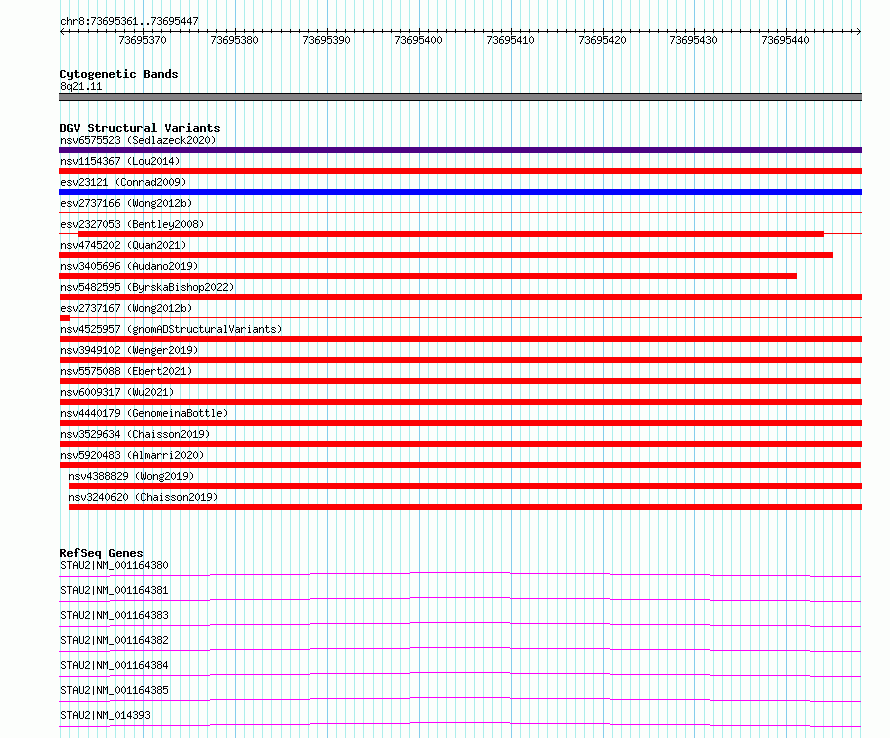Click ruler coordinate 73695380
The width and height of the screenshot is (890, 738).
(x=234, y=40)
